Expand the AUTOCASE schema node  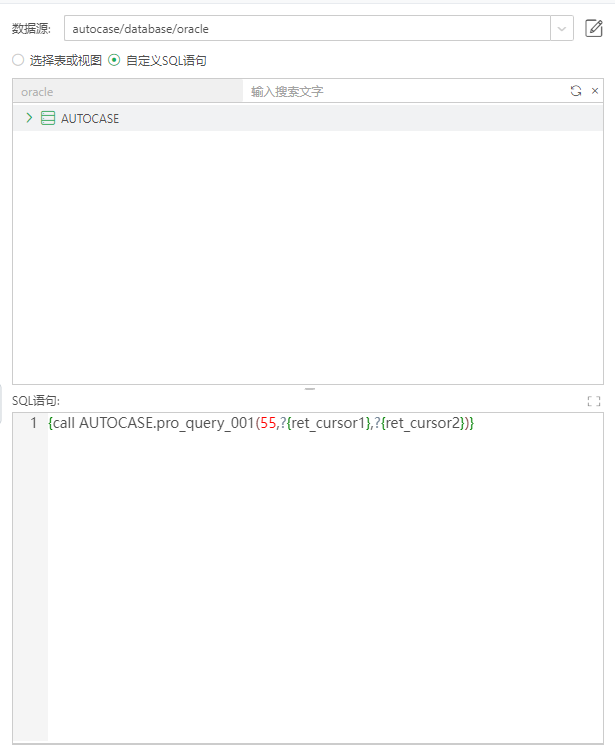29,118
